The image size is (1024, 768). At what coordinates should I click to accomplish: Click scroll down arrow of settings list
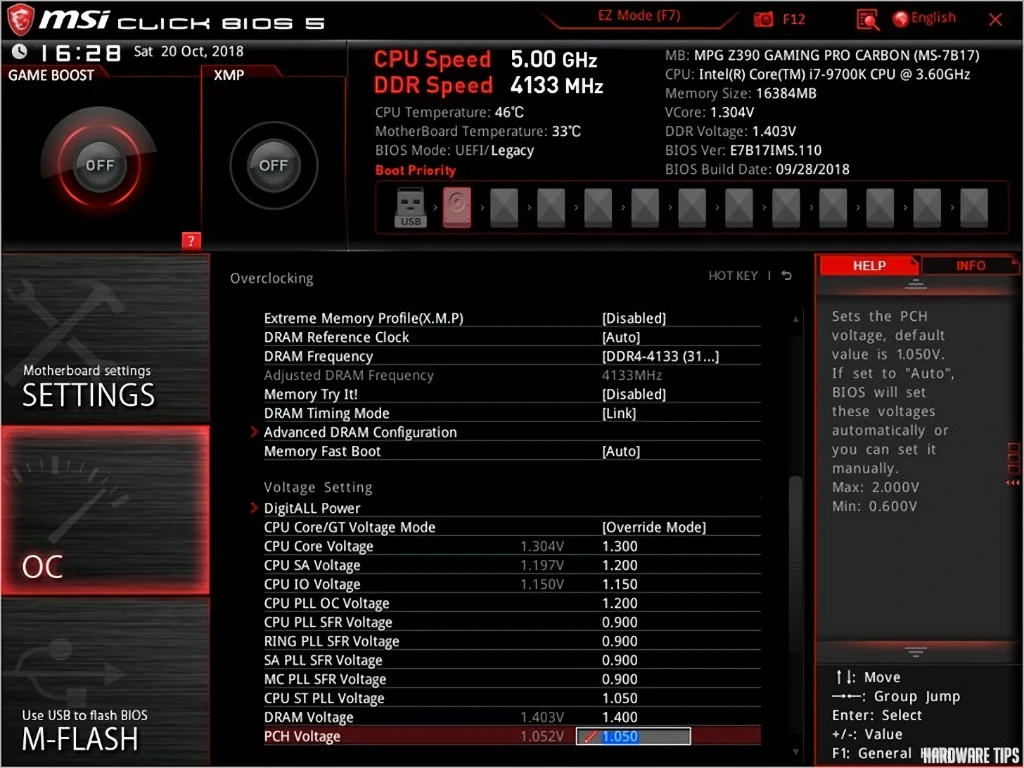795,752
